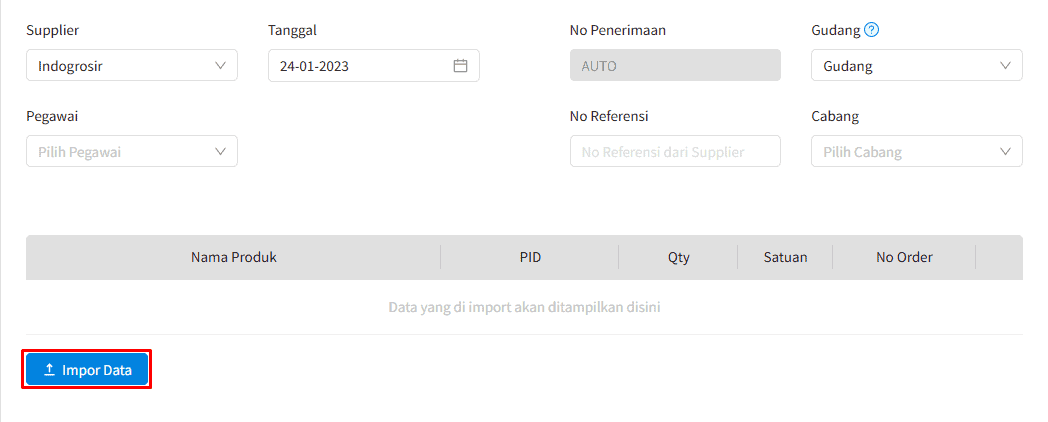Screen dimensions: 1048x422
Task: Open the Pilih Cabang dropdown
Action: pyautogui.click(x=916, y=151)
